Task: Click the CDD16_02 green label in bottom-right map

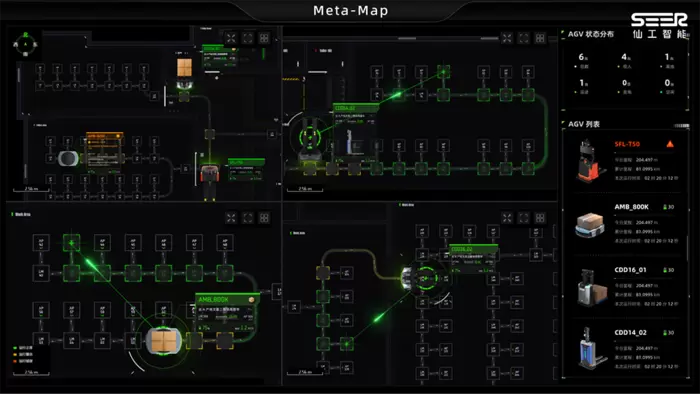Action: [473, 249]
